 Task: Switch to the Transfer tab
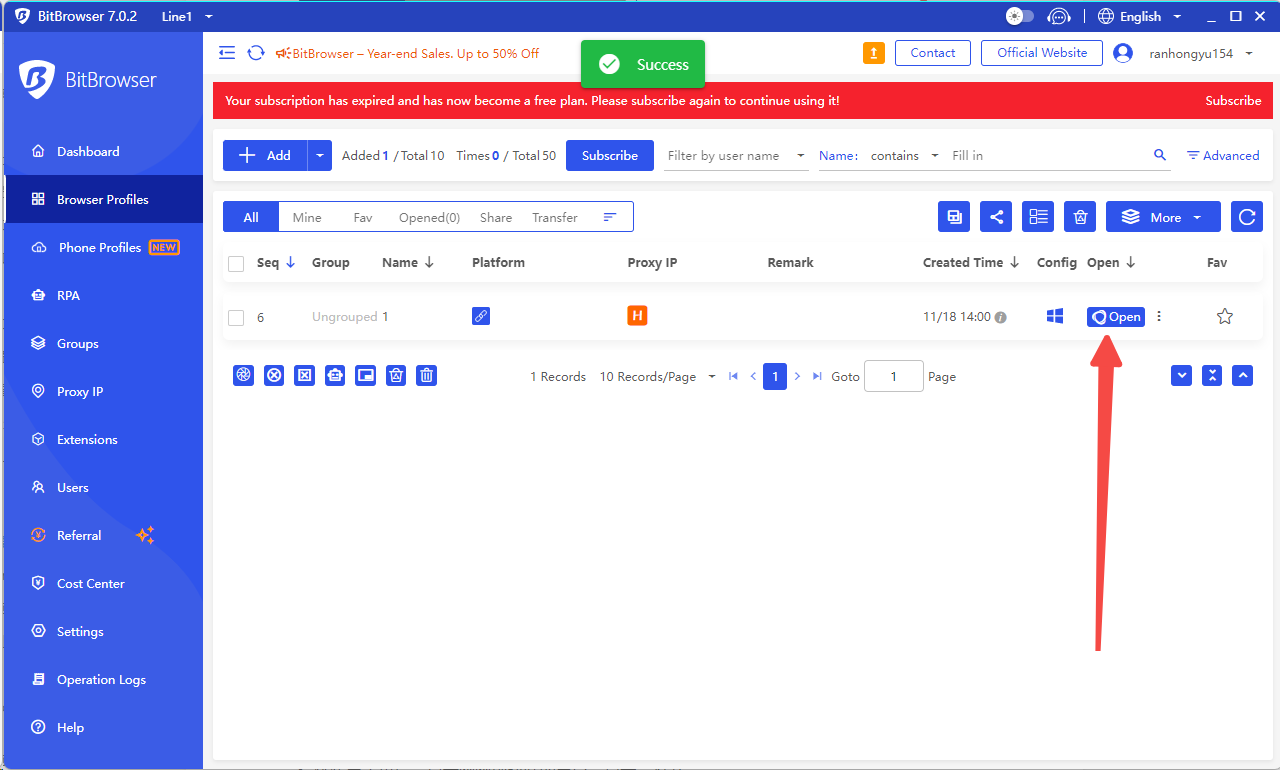pos(555,217)
